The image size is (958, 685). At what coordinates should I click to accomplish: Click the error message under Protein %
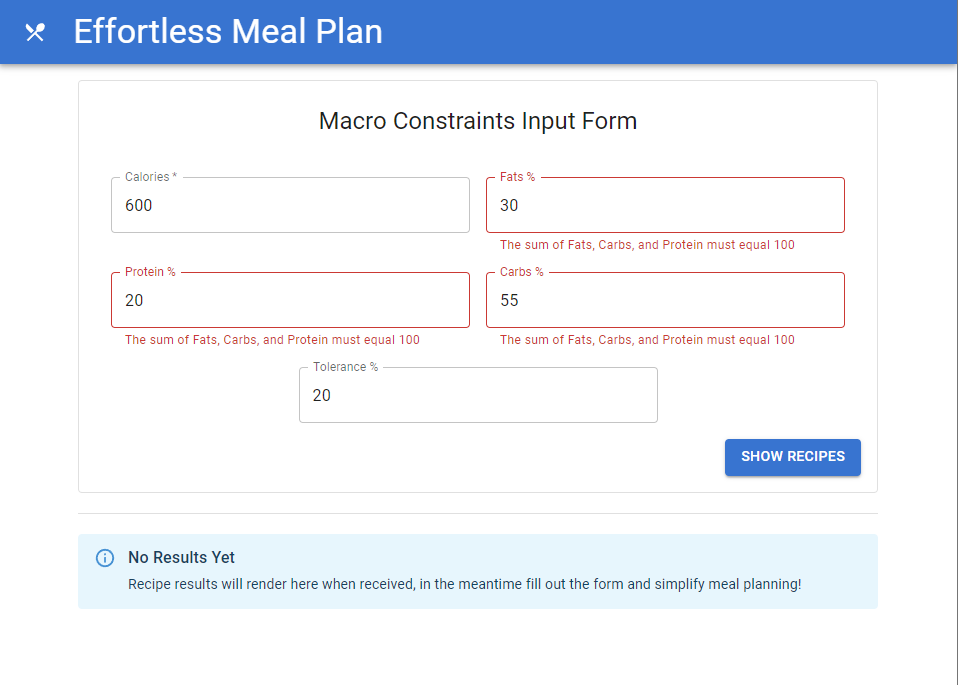(272, 340)
